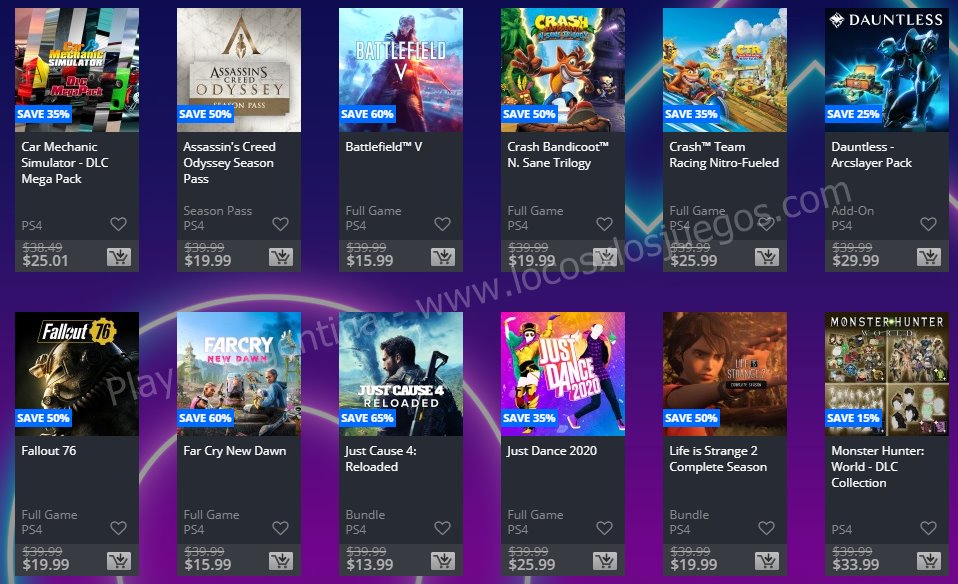958x584 pixels.
Task: Add Dauntless Arcslayer Pack to cart
Action: [x=929, y=257]
